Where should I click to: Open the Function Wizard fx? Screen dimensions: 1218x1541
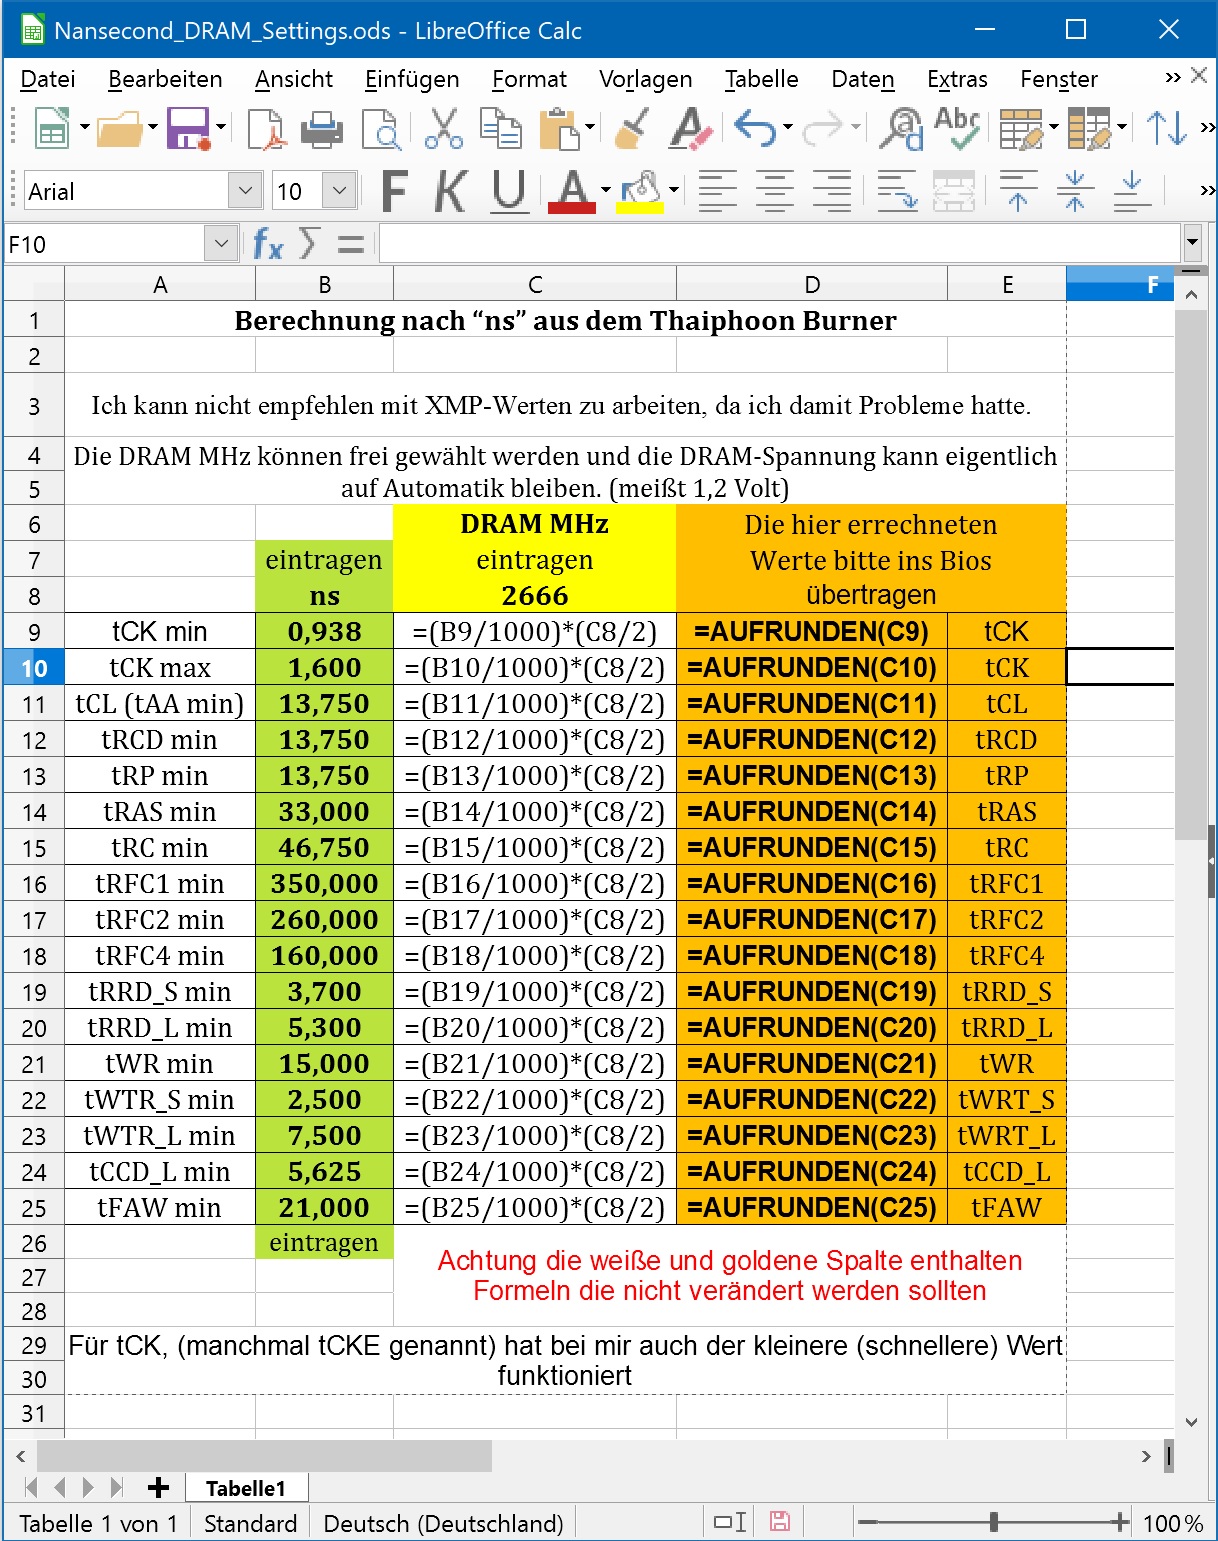click(x=268, y=243)
